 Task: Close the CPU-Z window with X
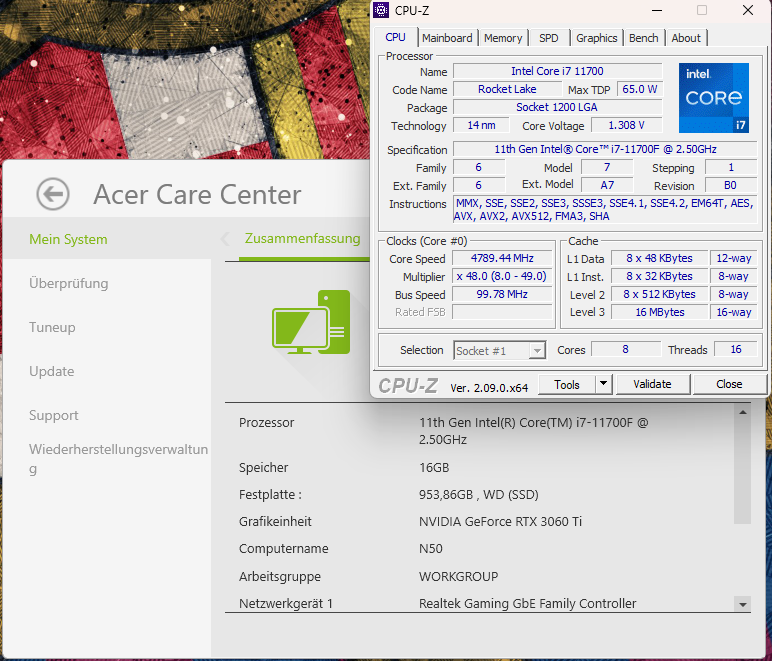747,10
